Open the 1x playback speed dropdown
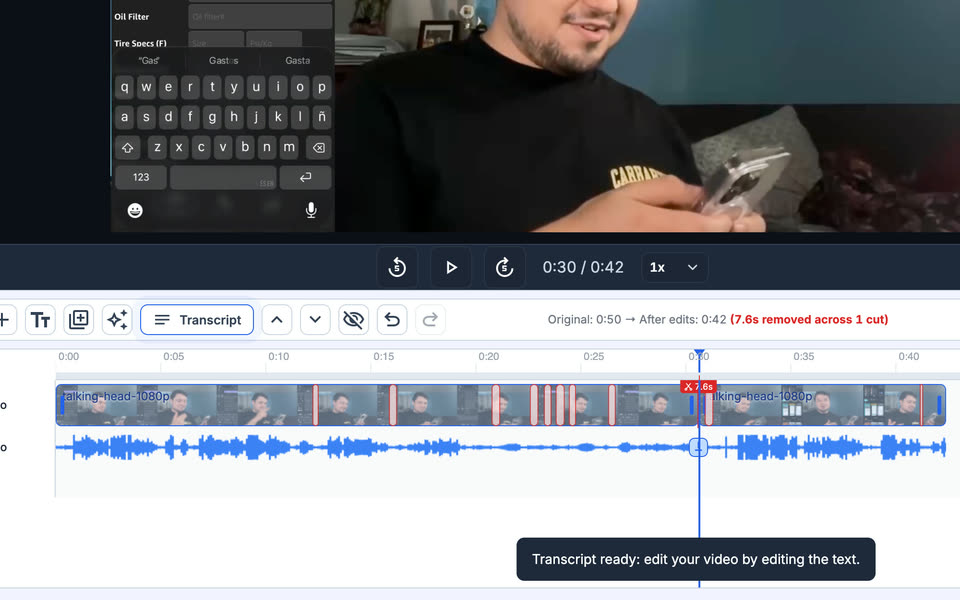This screenshot has width=960, height=600. (674, 268)
